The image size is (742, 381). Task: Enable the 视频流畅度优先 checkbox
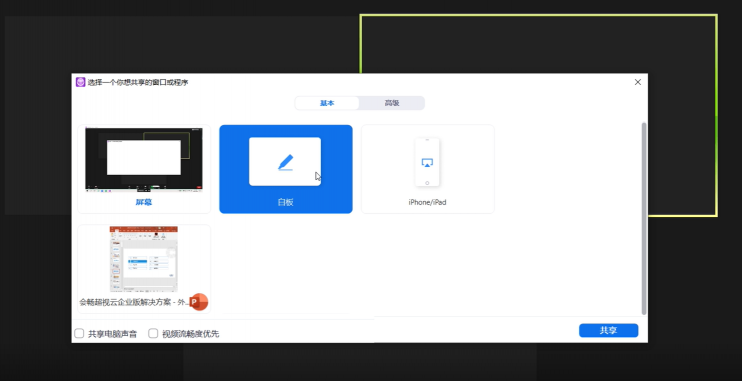[x=153, y=334]
